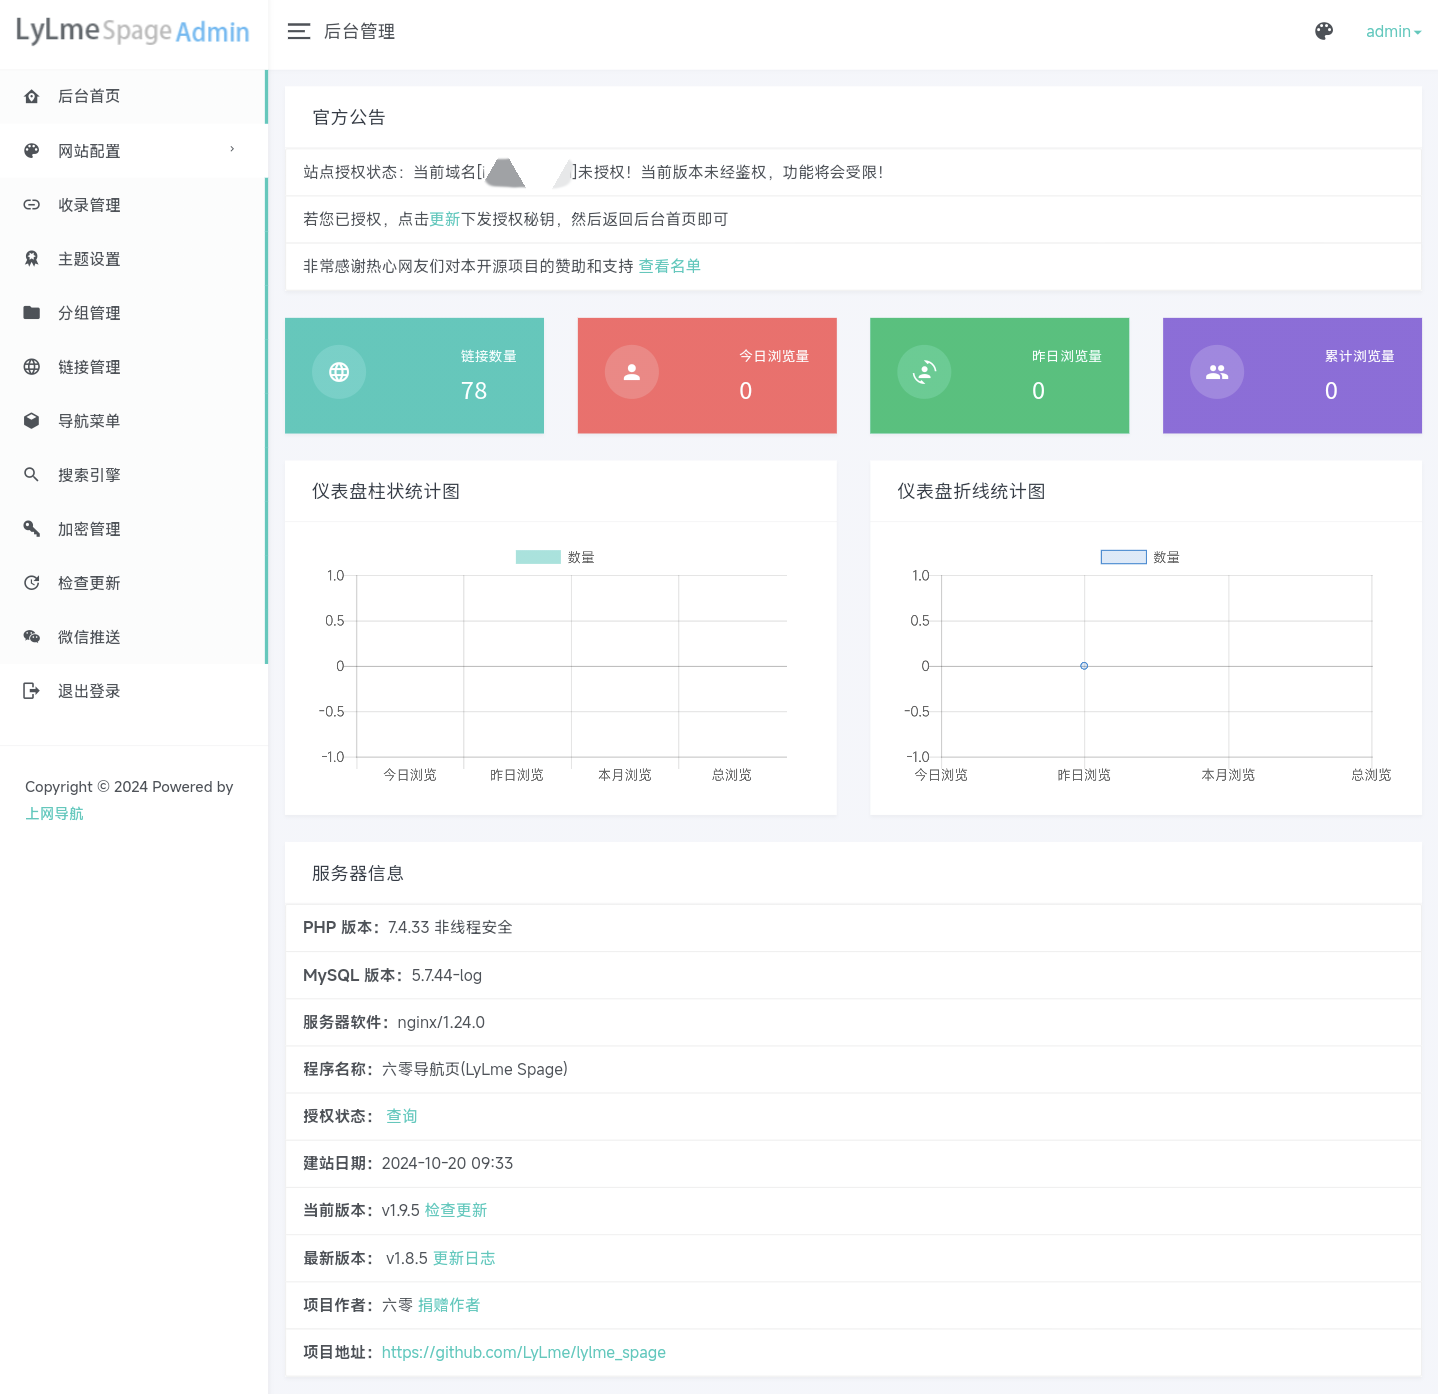
Task: Toggle the sidebar with the hamburger icon
Action: 298,31
